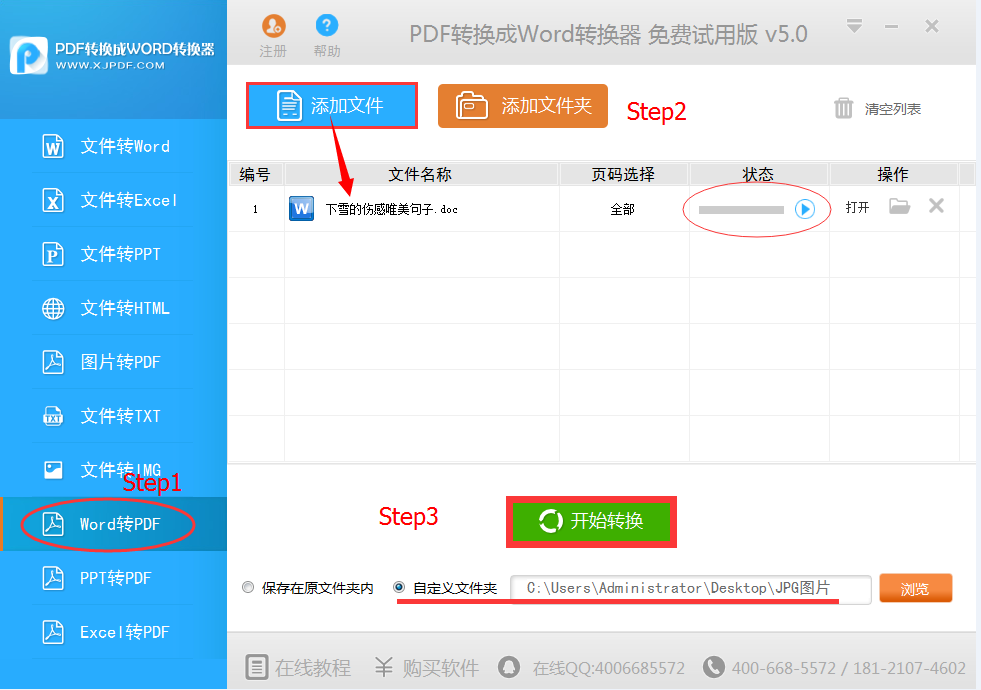Select 图片转PDF sidebar option

pyautogui.click(x=113, y=362)
